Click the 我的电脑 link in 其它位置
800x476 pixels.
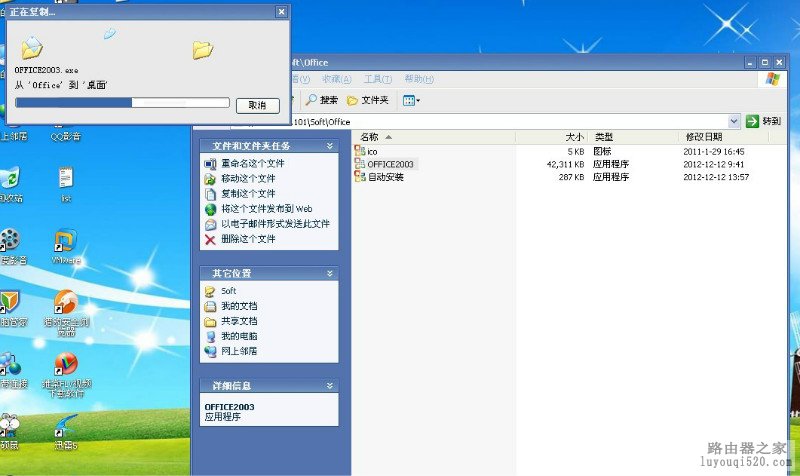(x=239, y=336)
